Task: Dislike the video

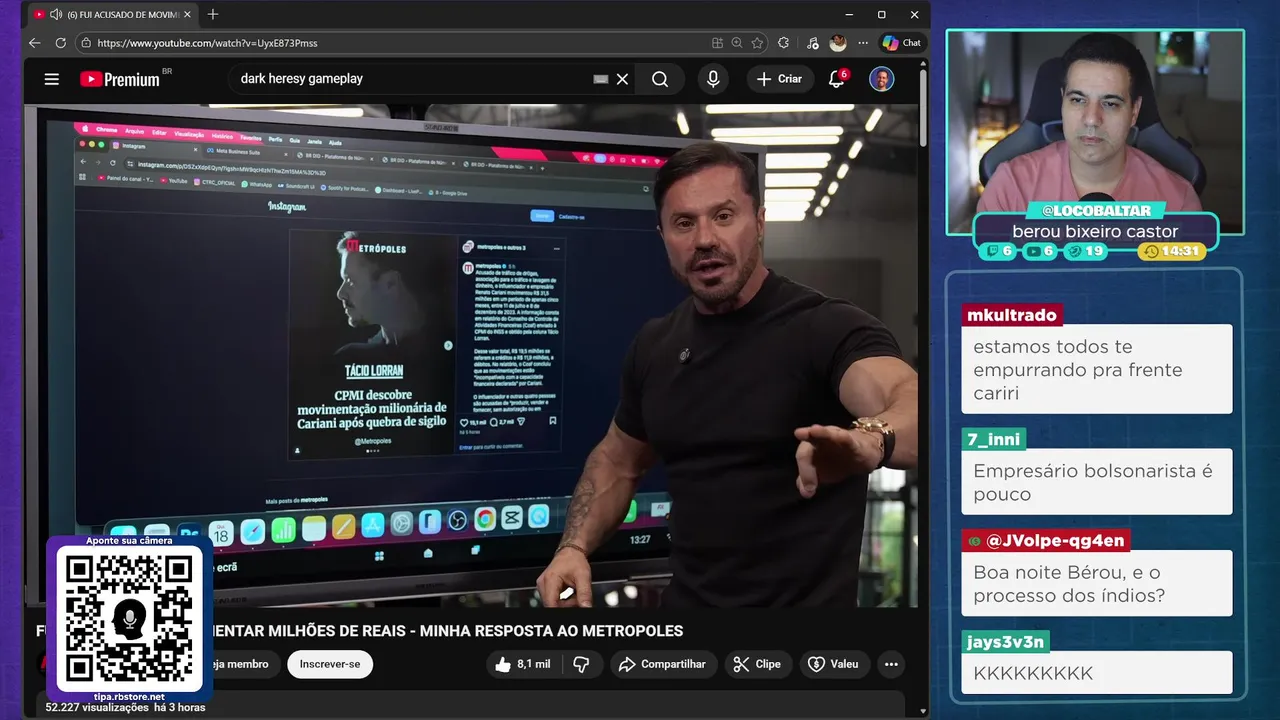Action: tap(581, 664)
